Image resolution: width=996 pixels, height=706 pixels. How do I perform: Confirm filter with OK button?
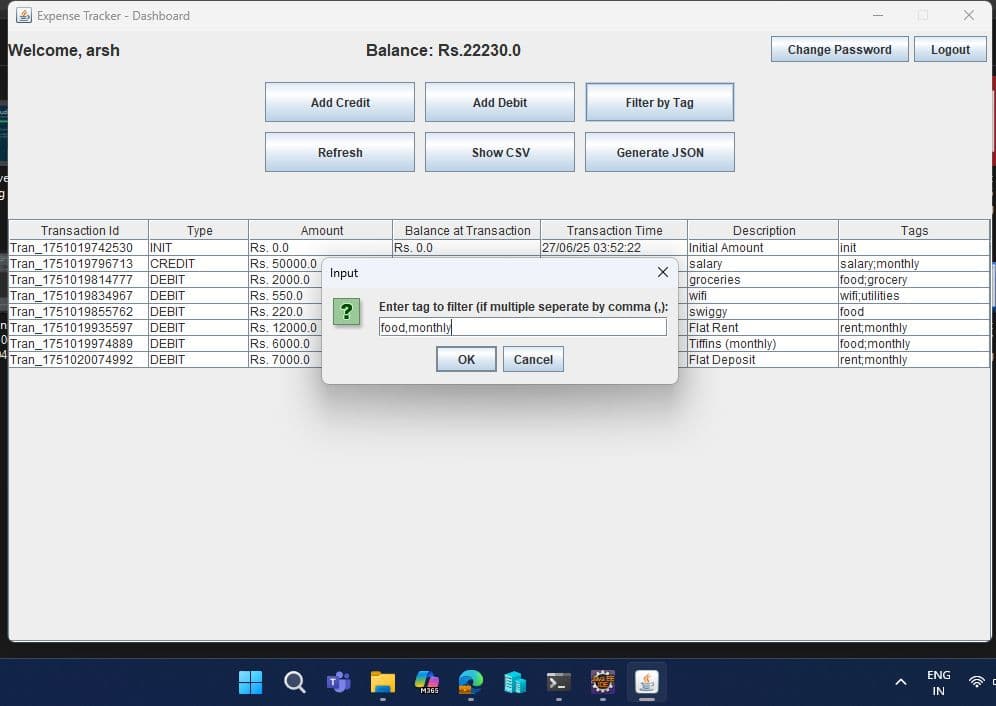tap(466, 359)
